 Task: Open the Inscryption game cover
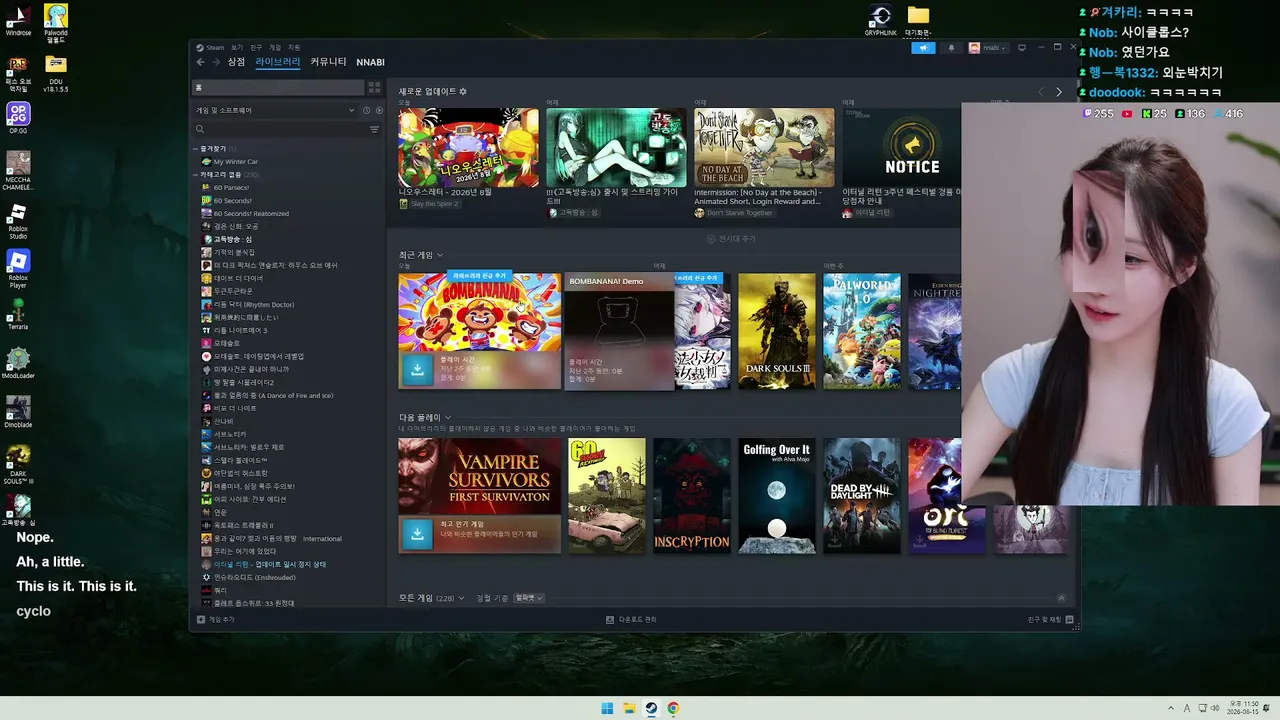pos(692,496)
